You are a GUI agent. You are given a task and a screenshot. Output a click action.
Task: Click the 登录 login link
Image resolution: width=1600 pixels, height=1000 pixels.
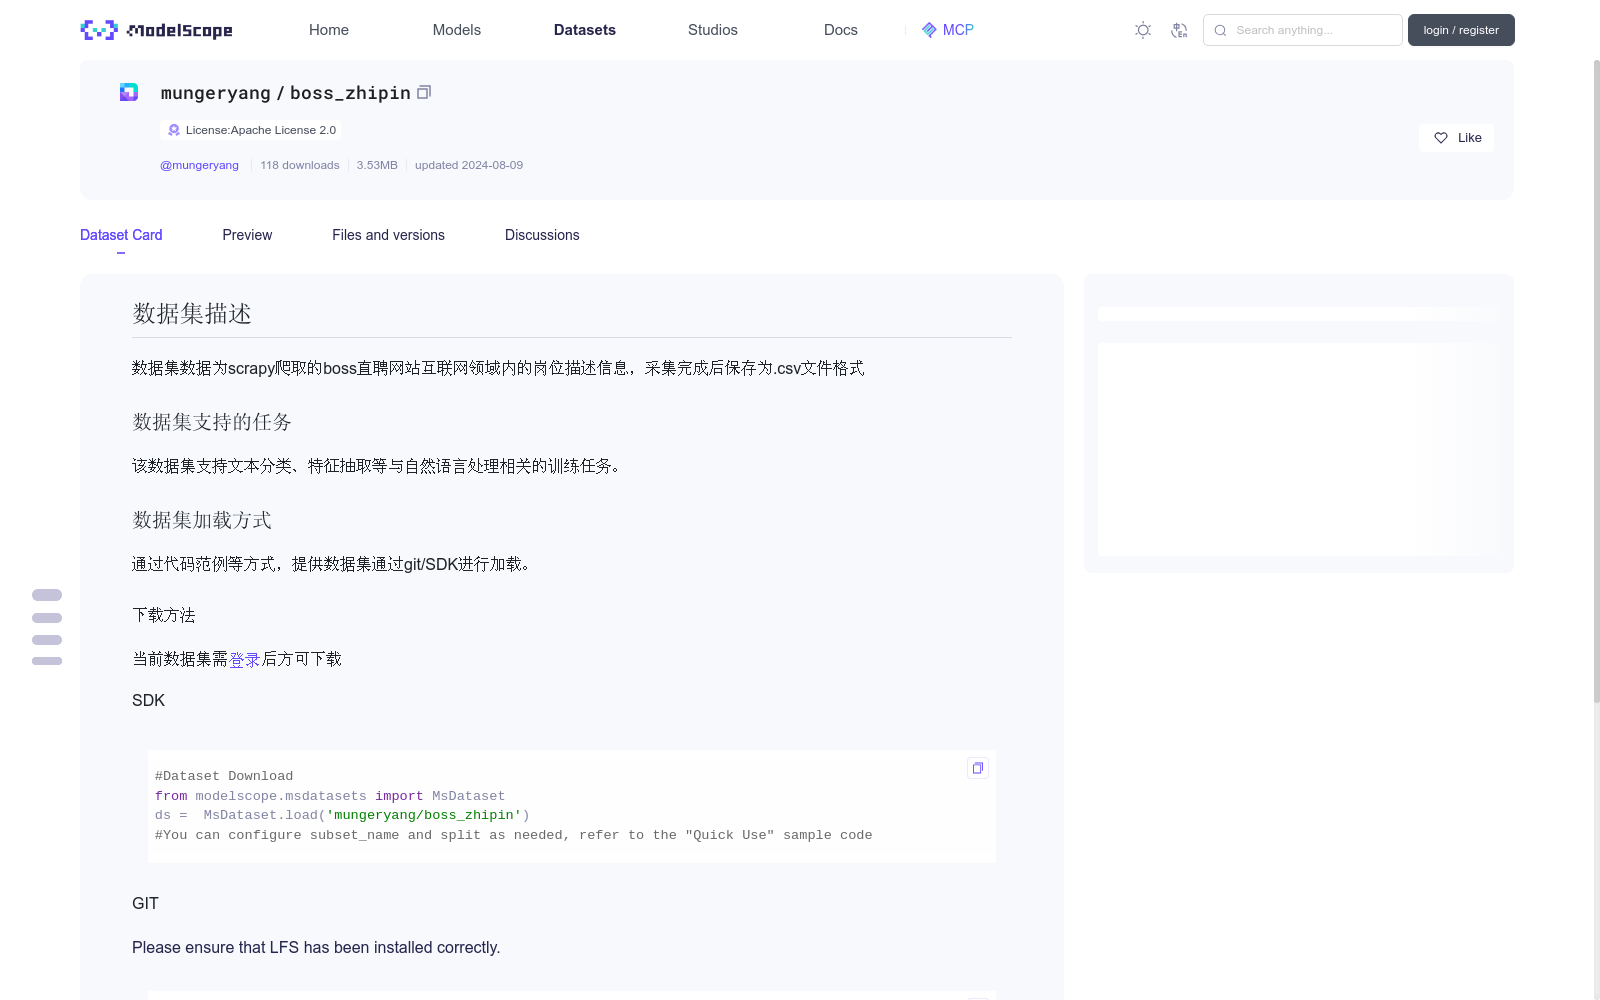pyautogui.click(x=244, y=659)
